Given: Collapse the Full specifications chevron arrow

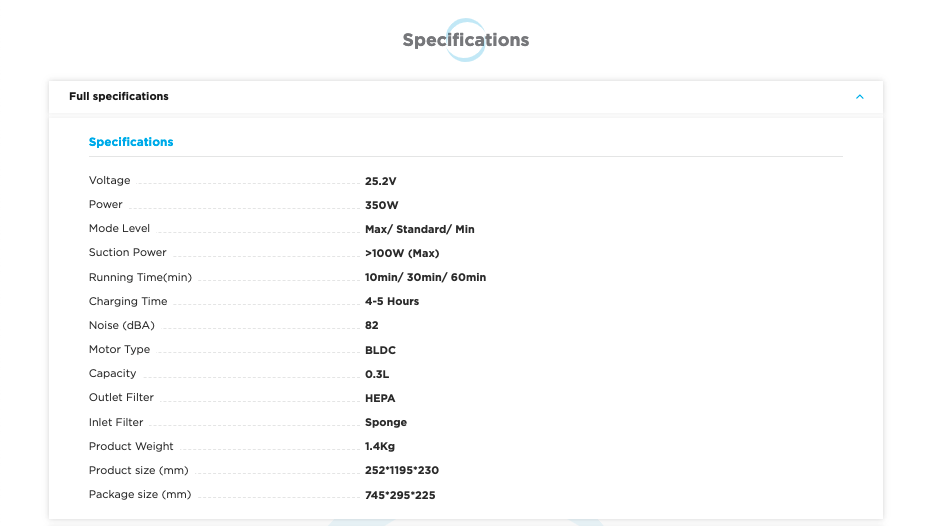Looking at the screenshot, I should [x=859, y=97].
